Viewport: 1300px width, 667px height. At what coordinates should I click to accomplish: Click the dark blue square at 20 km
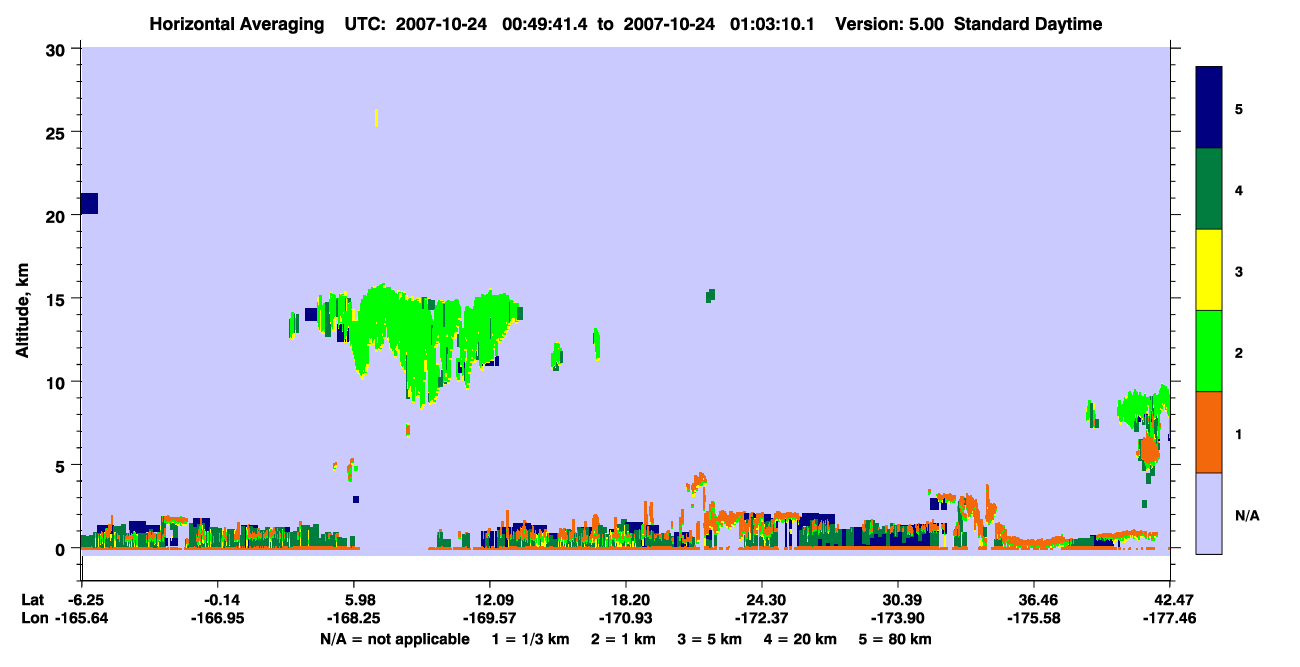tap(89, 203)
